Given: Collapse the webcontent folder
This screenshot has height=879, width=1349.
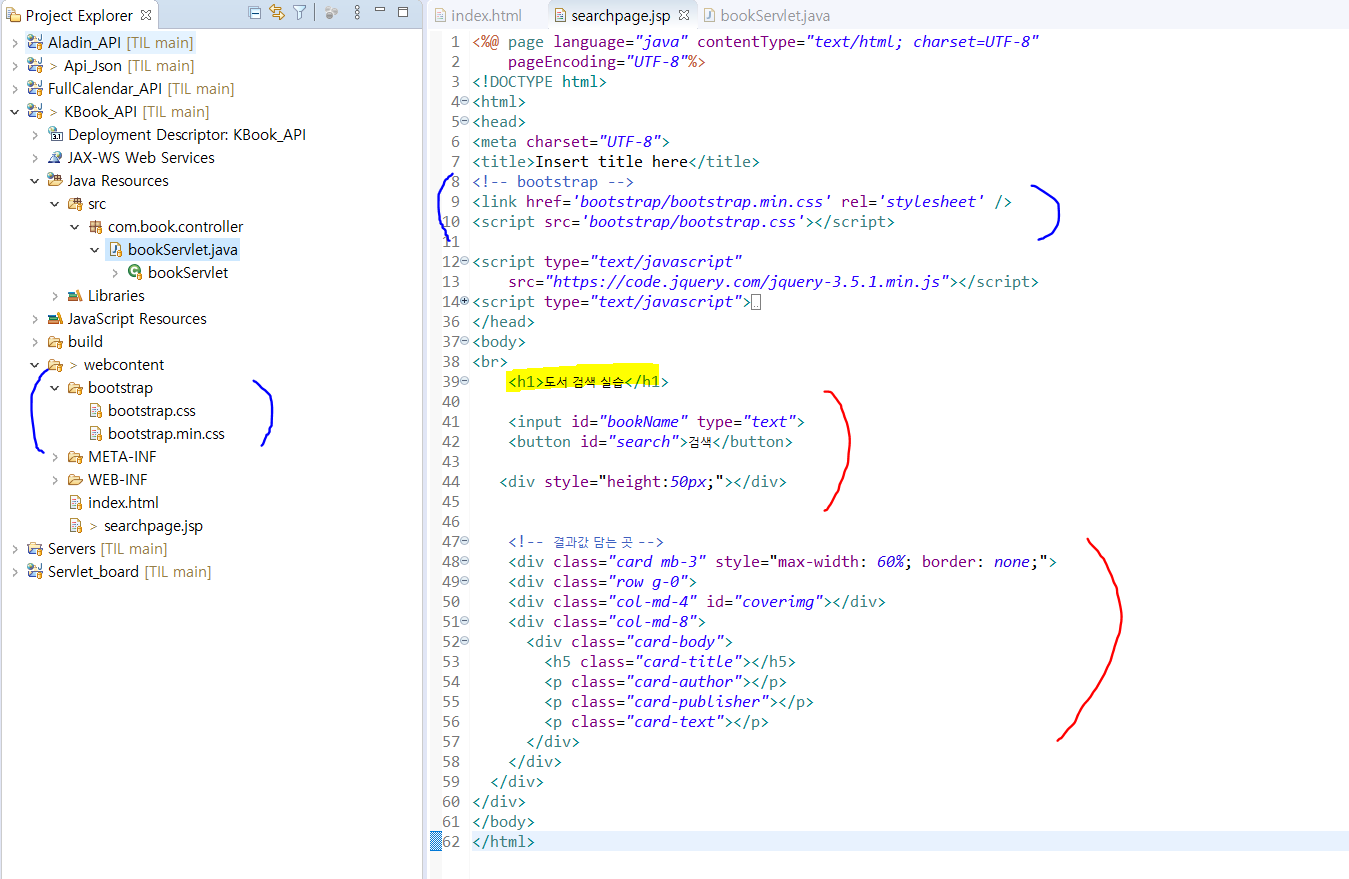Looking at the screenshot, I should coord(35,365).
